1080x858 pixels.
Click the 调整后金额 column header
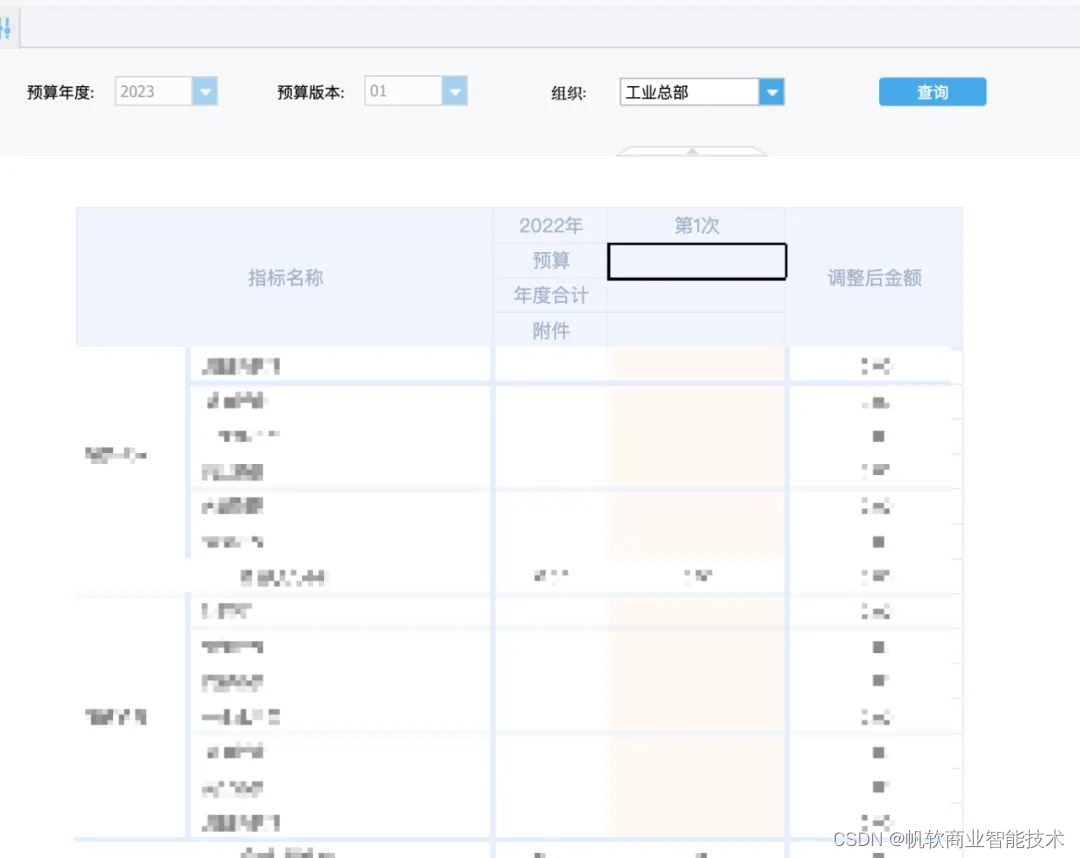[874, 277]
